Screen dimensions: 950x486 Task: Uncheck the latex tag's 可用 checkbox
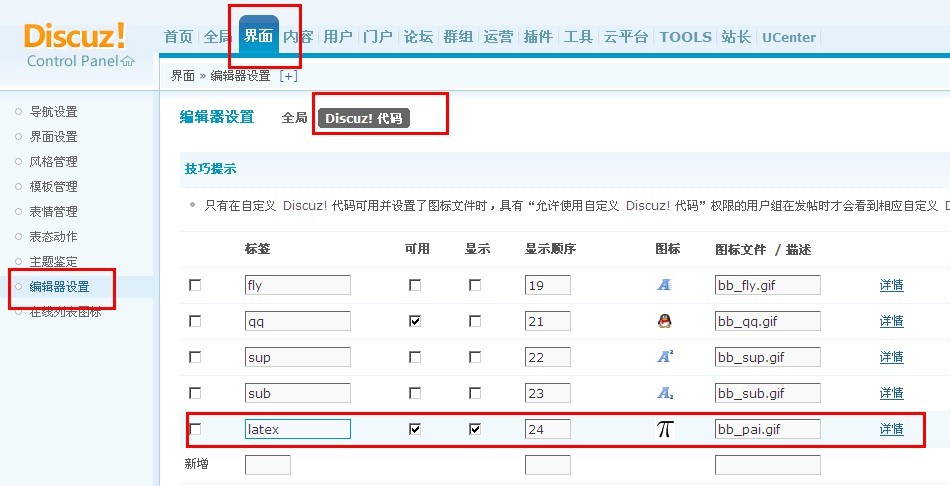click(x=415, y=429)
